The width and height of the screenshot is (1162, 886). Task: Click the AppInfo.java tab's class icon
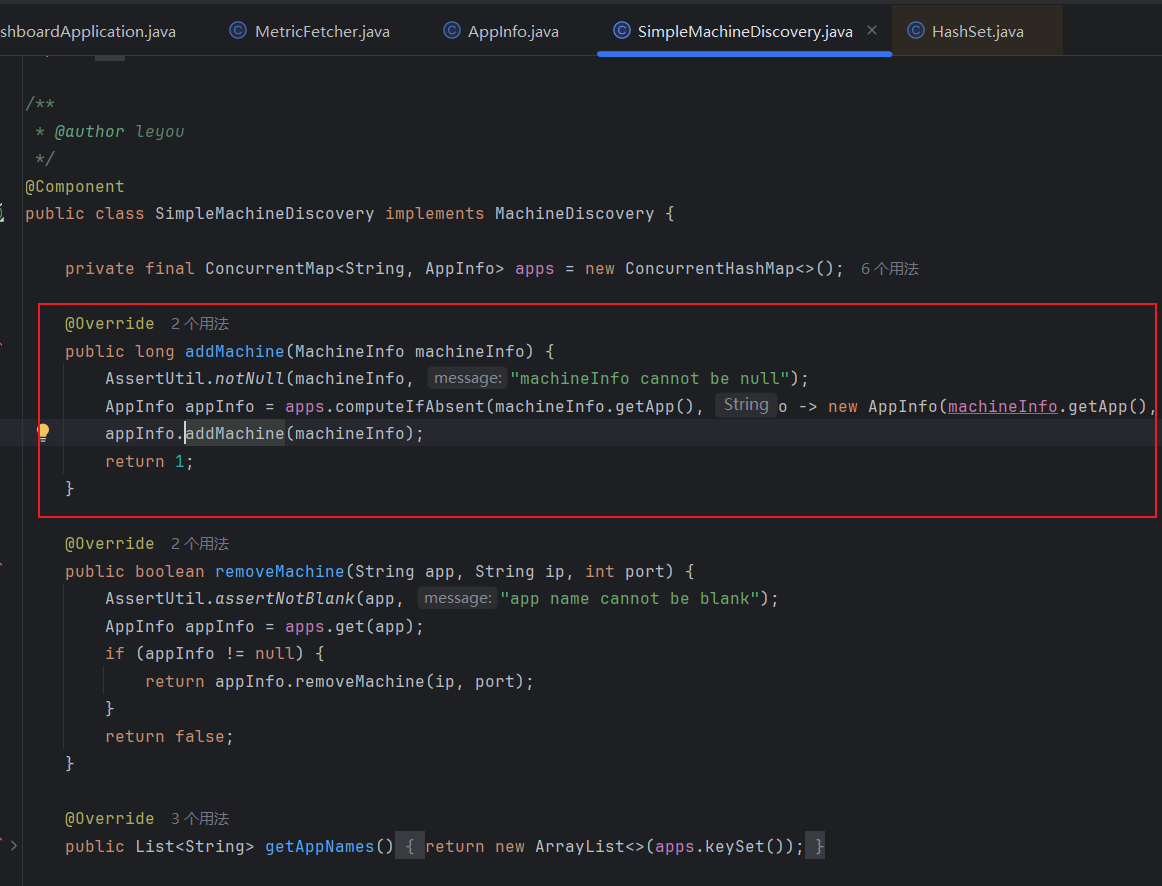coord(451,31)
